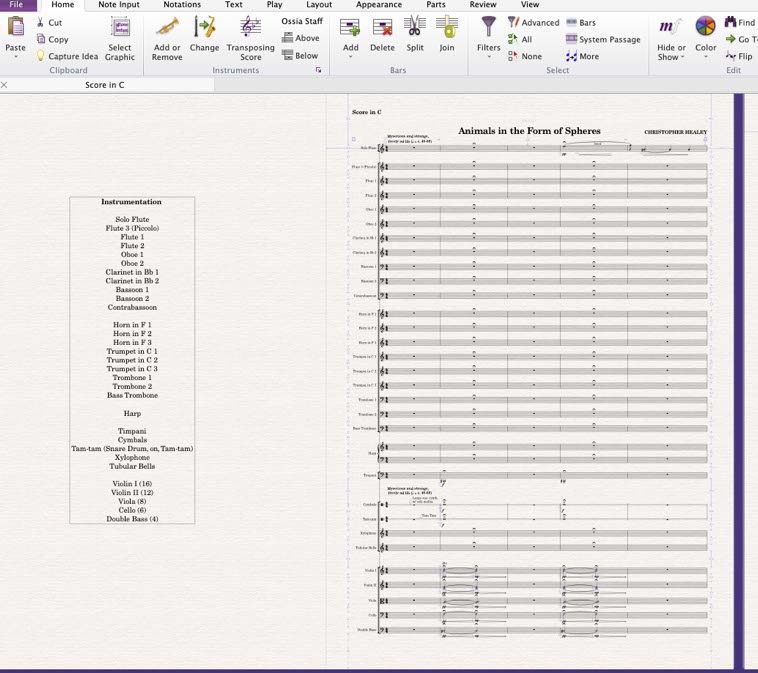Open Add or Remove instruments

pyautogui.click(x=167, y=28)
